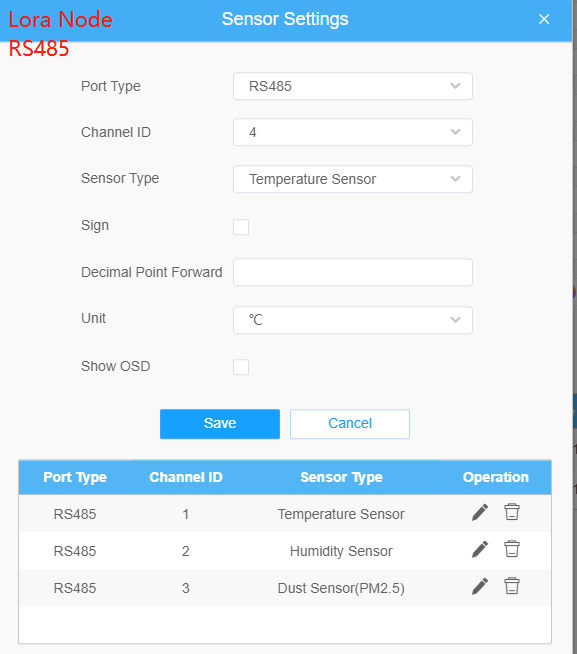Image resolution: width=577 pixels, height=654 pixels.
Task: Delete the Dust Sensor(PM2.5) row
Action: click(512, 586)
